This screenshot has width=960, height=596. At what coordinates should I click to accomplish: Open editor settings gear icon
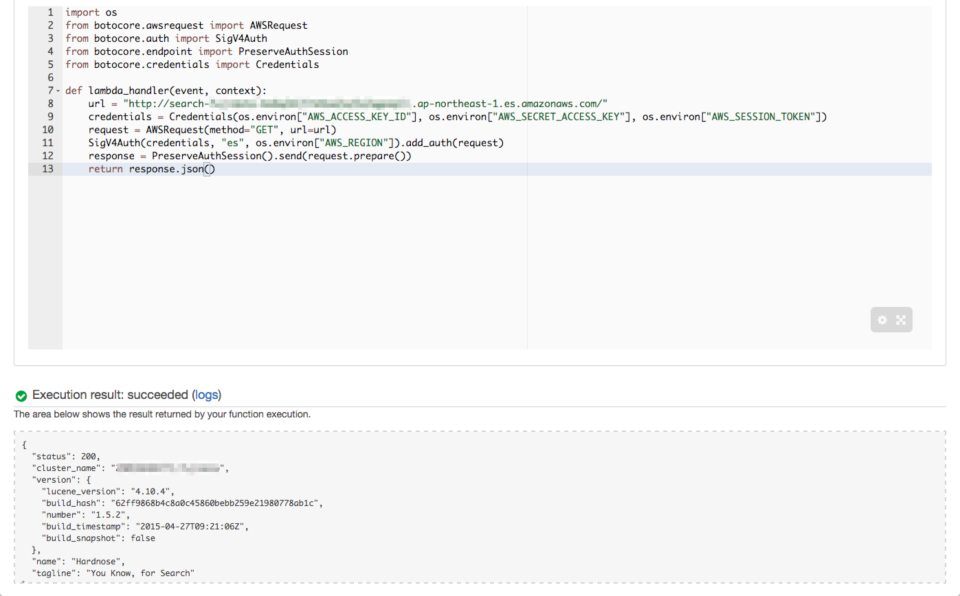tap(882, 320)
